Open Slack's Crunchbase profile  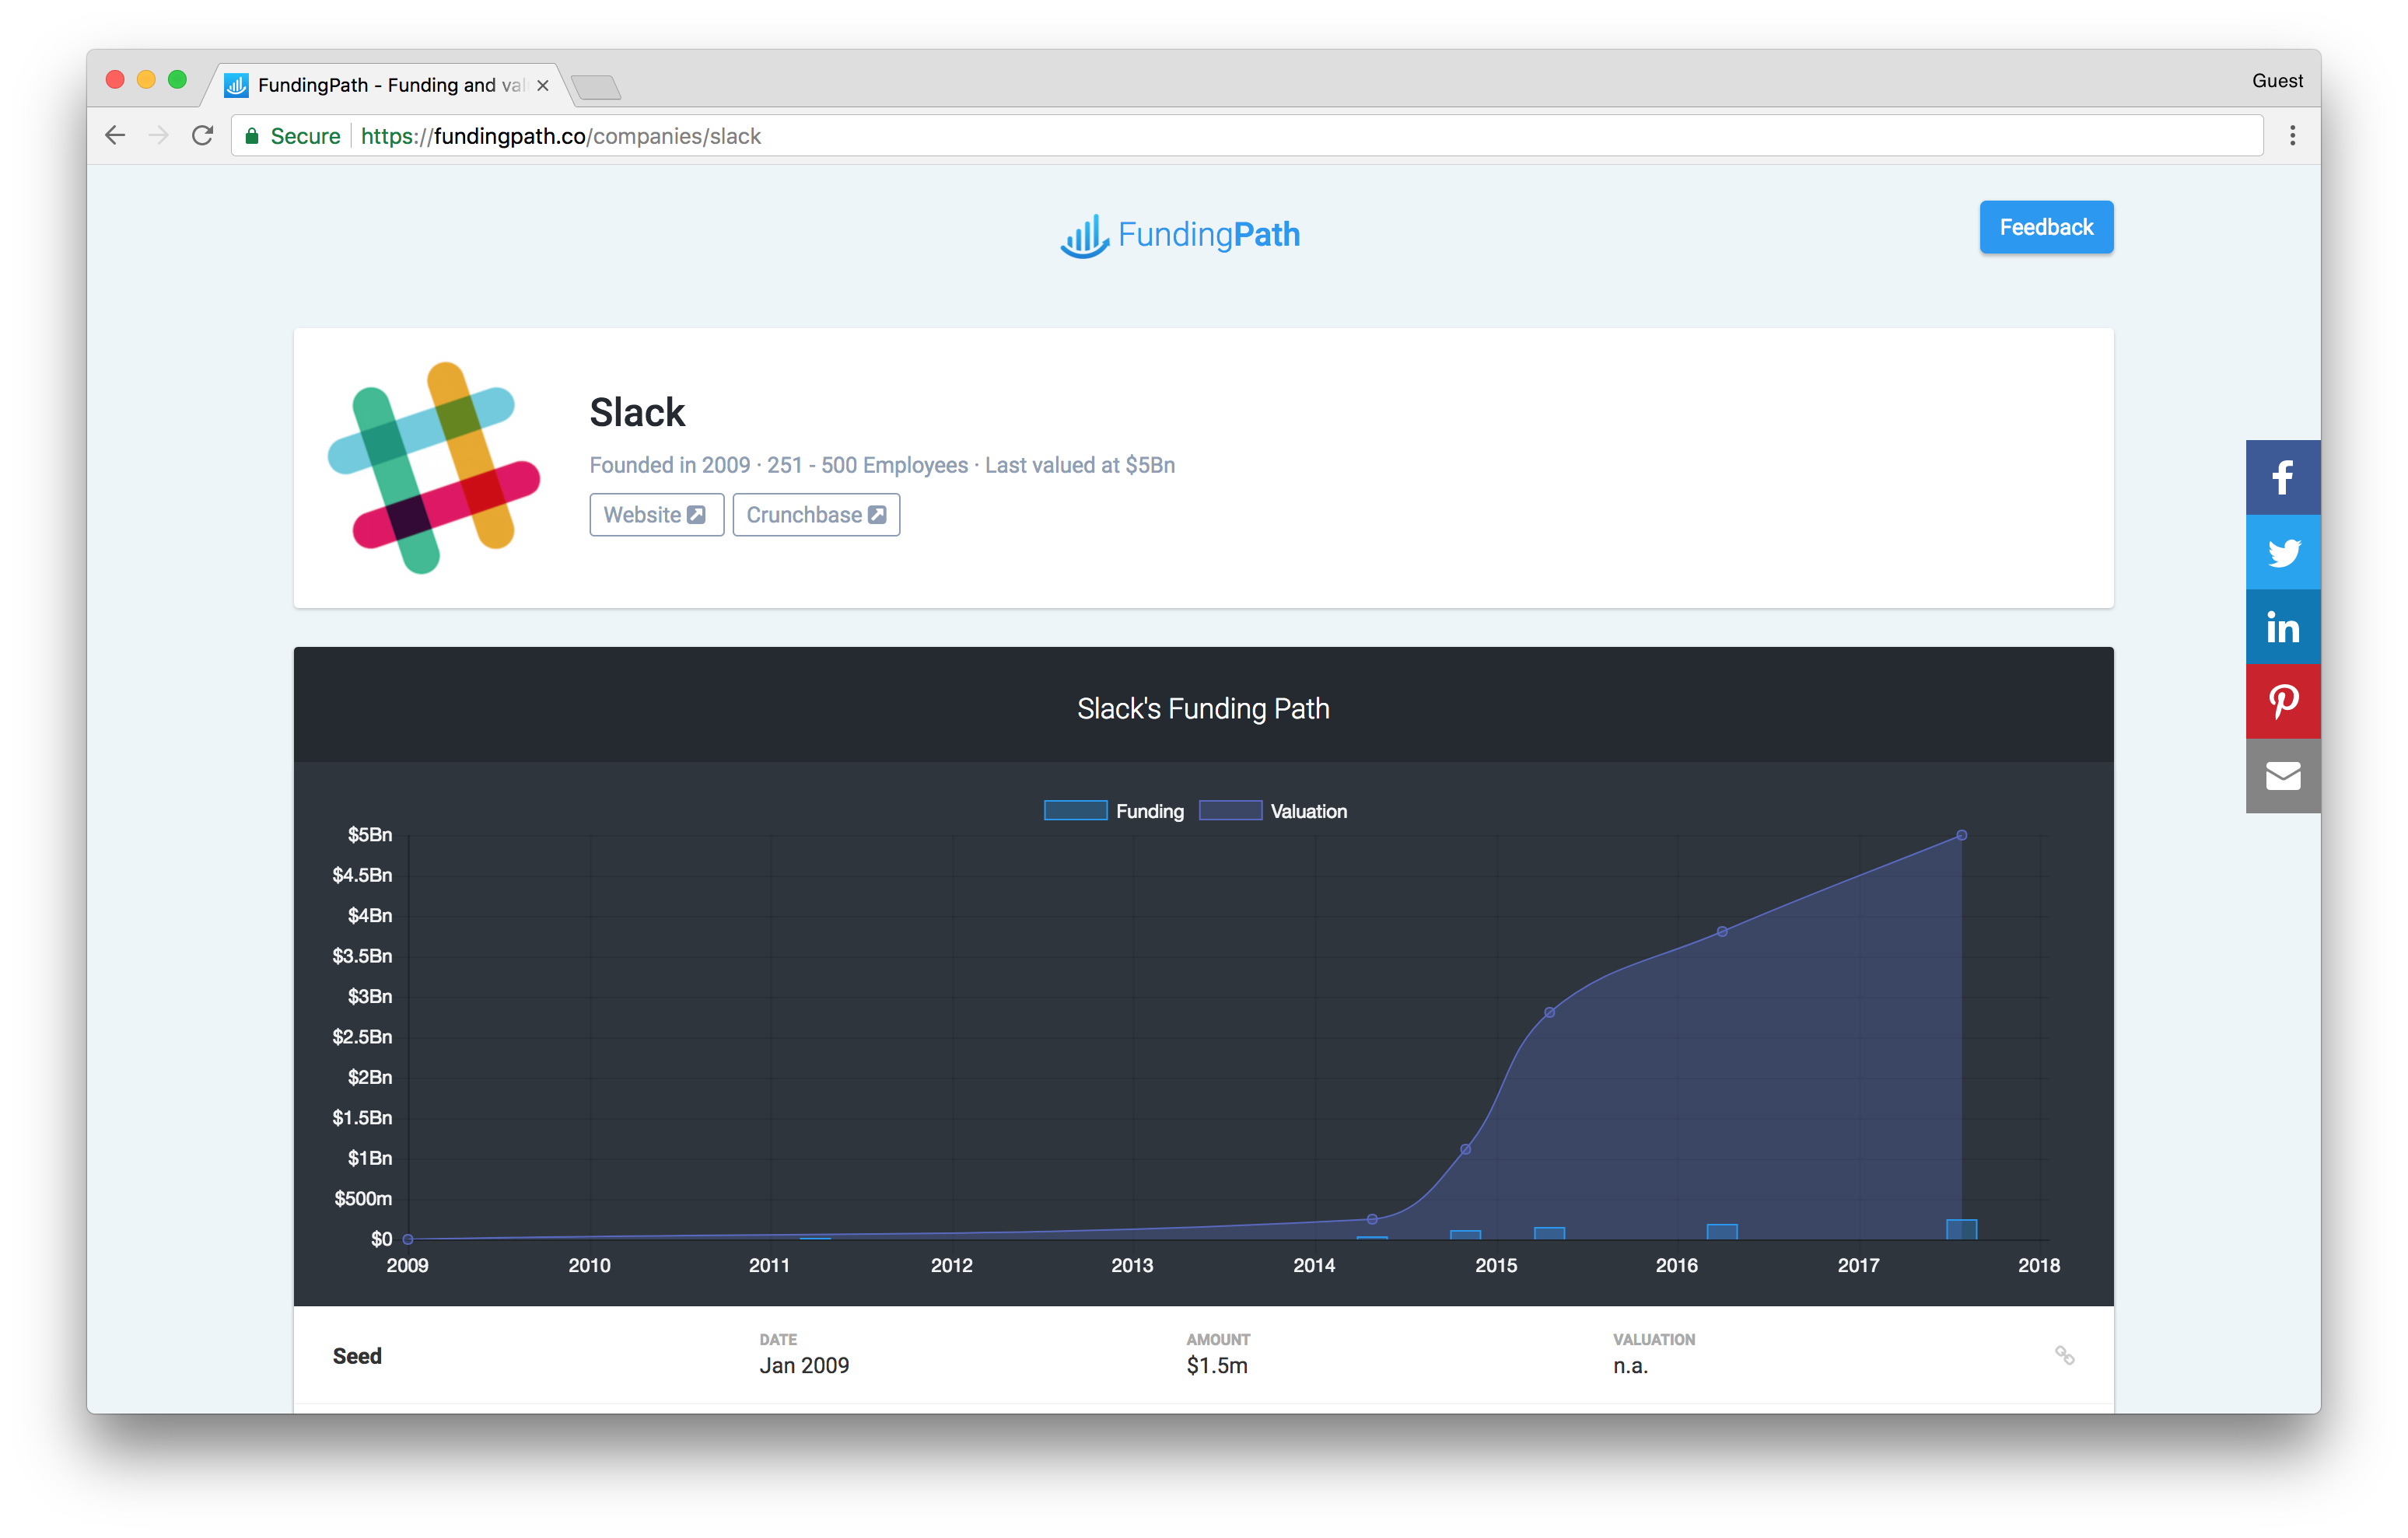(x=816, y=515)
